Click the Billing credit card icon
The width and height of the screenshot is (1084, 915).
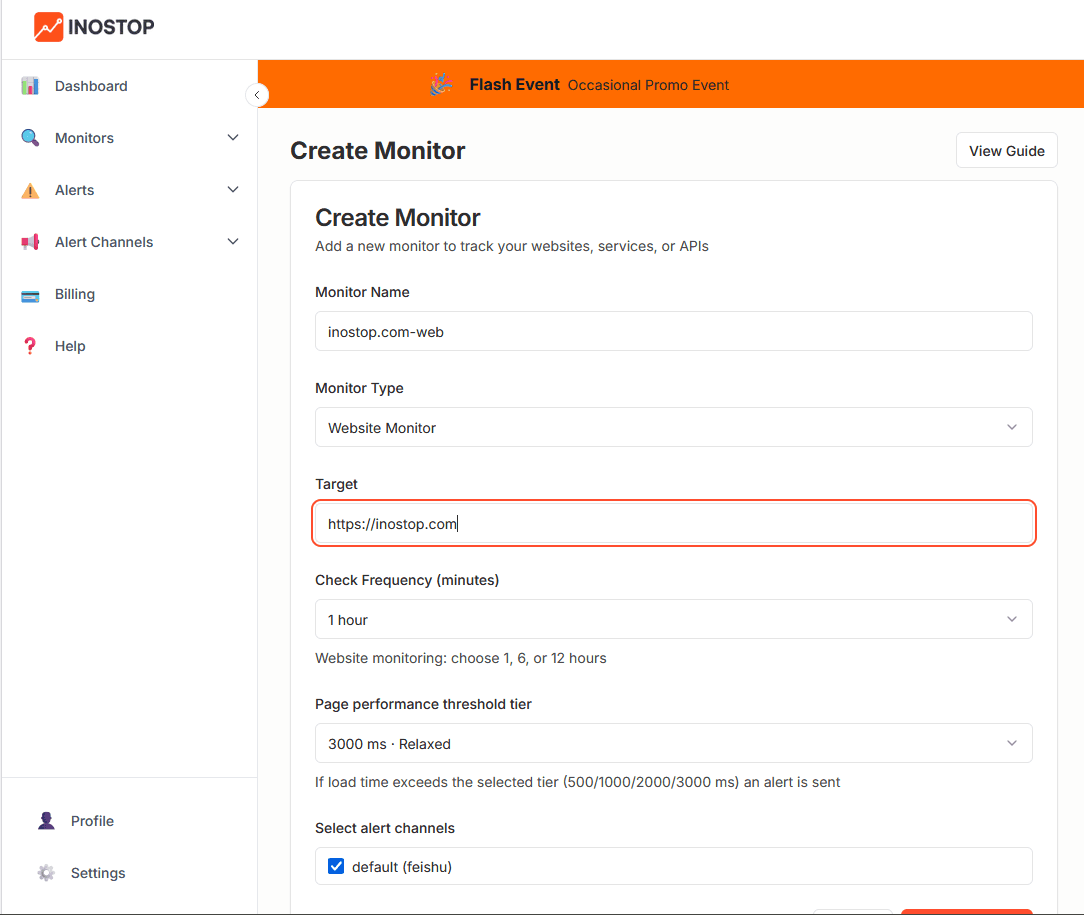[30, 294]
